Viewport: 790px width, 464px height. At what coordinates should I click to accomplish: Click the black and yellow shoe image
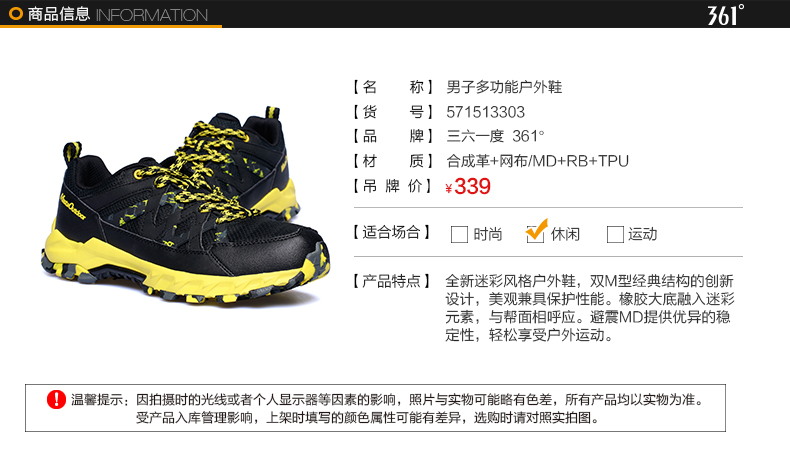[185, 206]
